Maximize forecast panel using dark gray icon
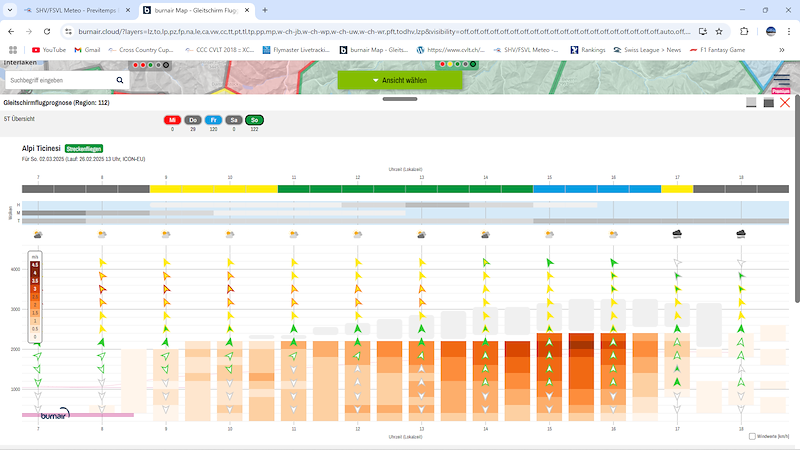 click(x=768, y=103)
